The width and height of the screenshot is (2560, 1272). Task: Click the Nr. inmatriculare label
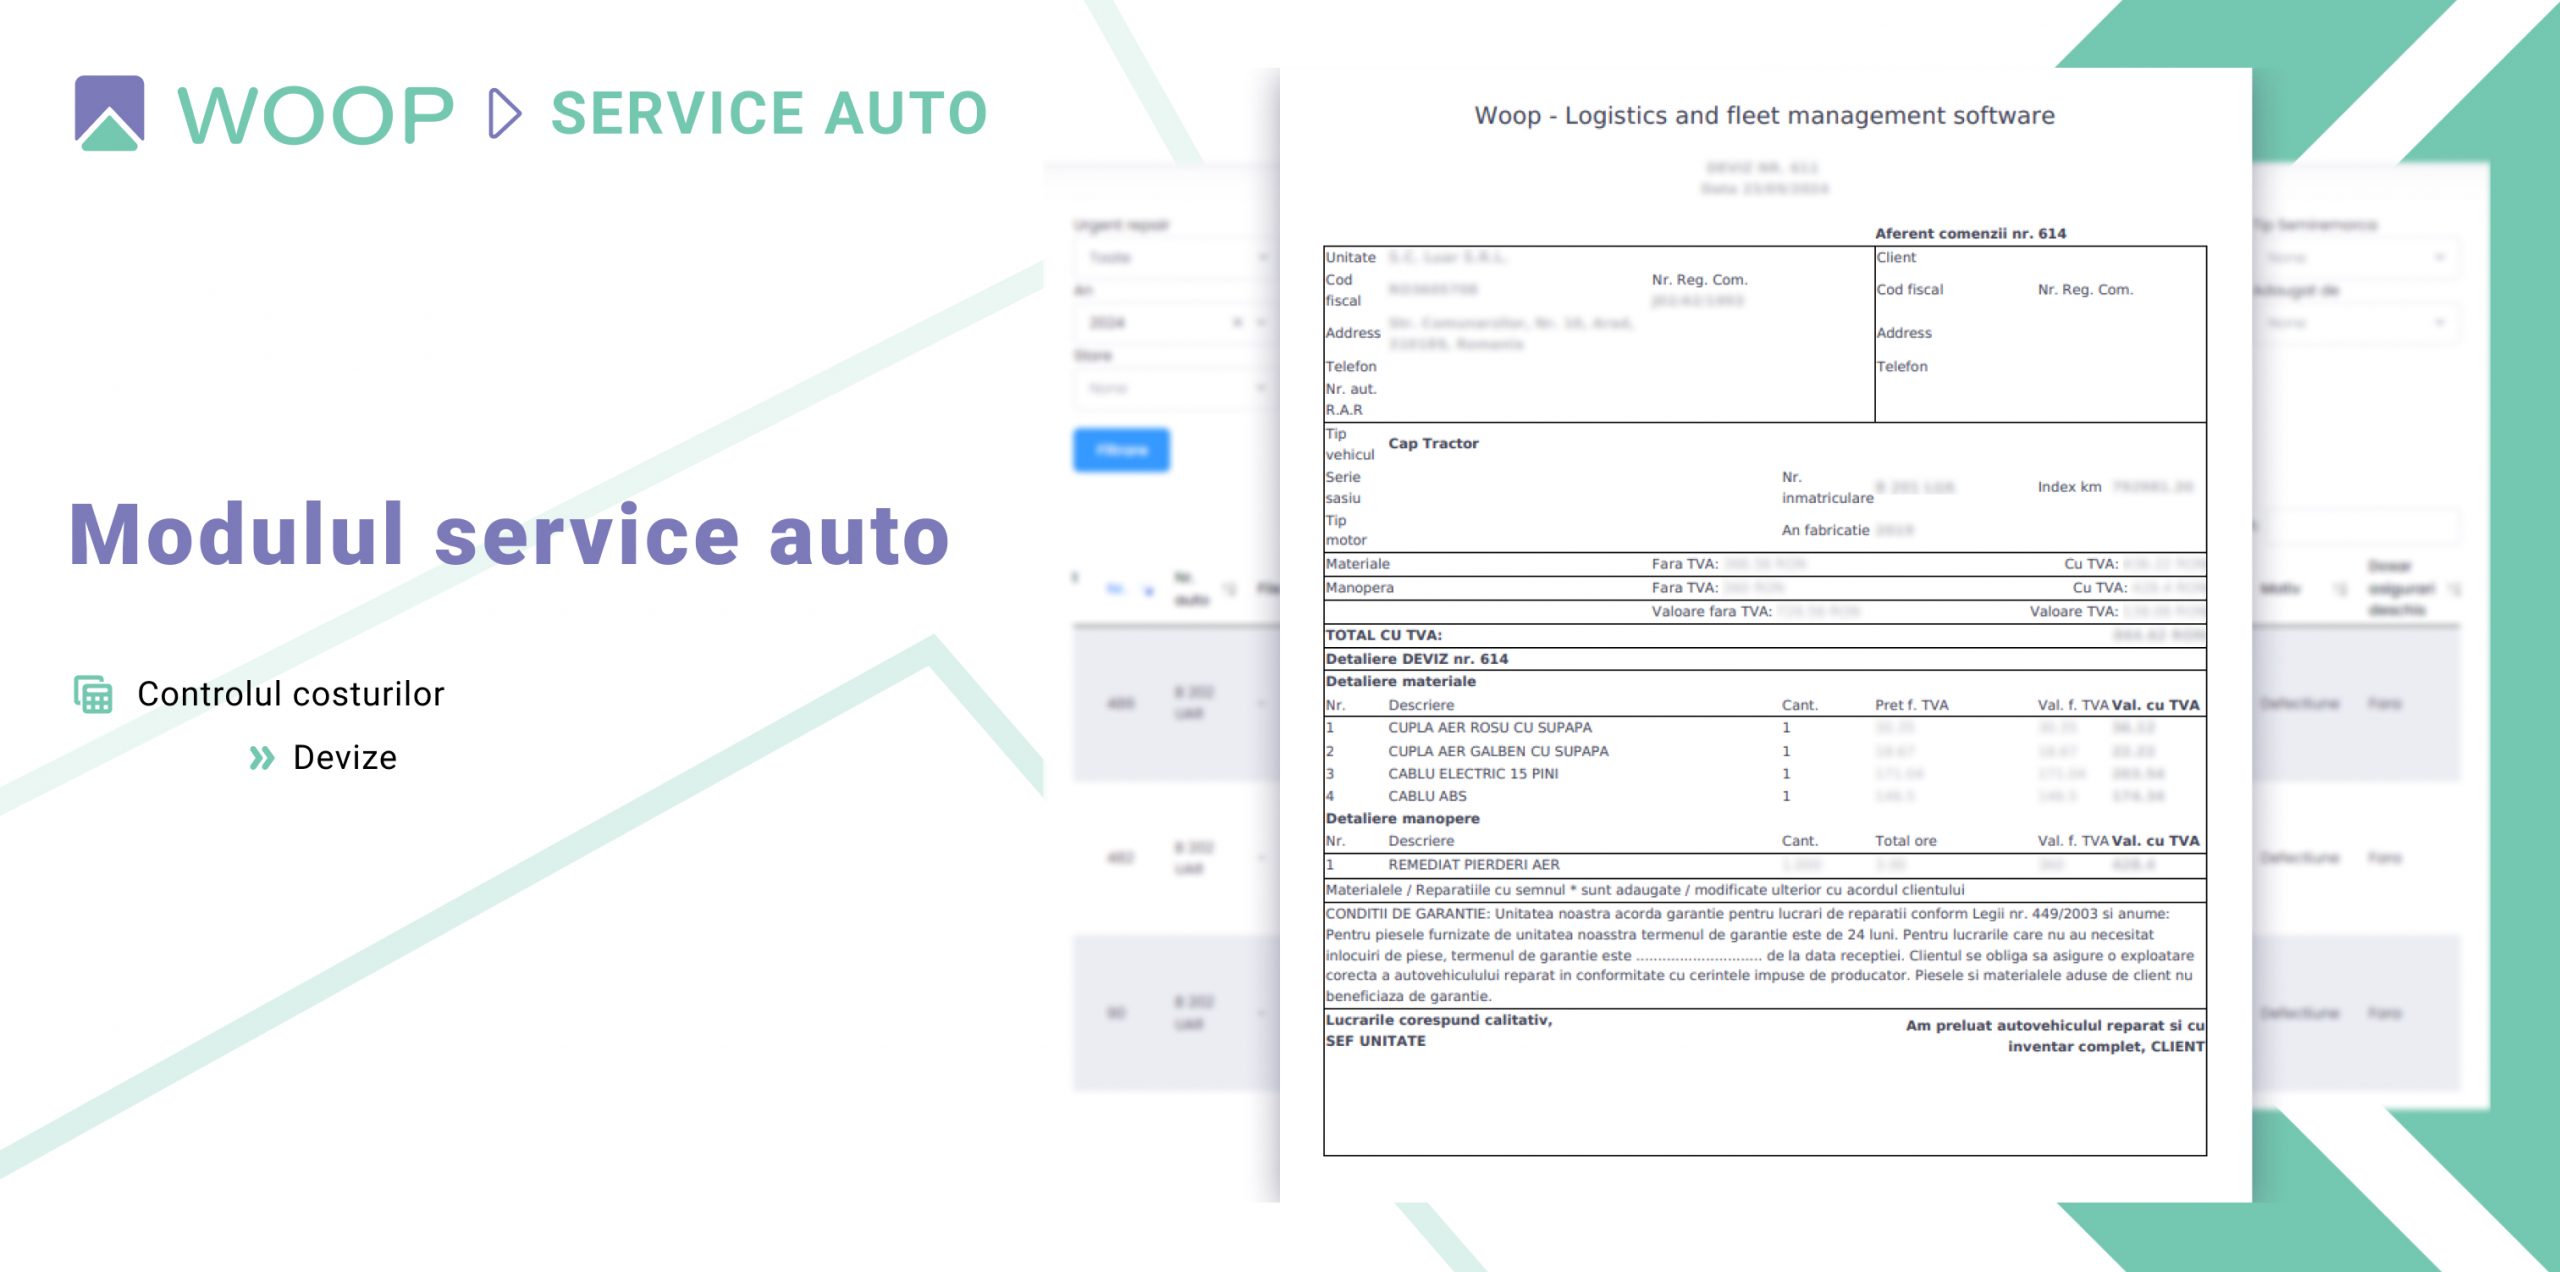[1827, 487]
